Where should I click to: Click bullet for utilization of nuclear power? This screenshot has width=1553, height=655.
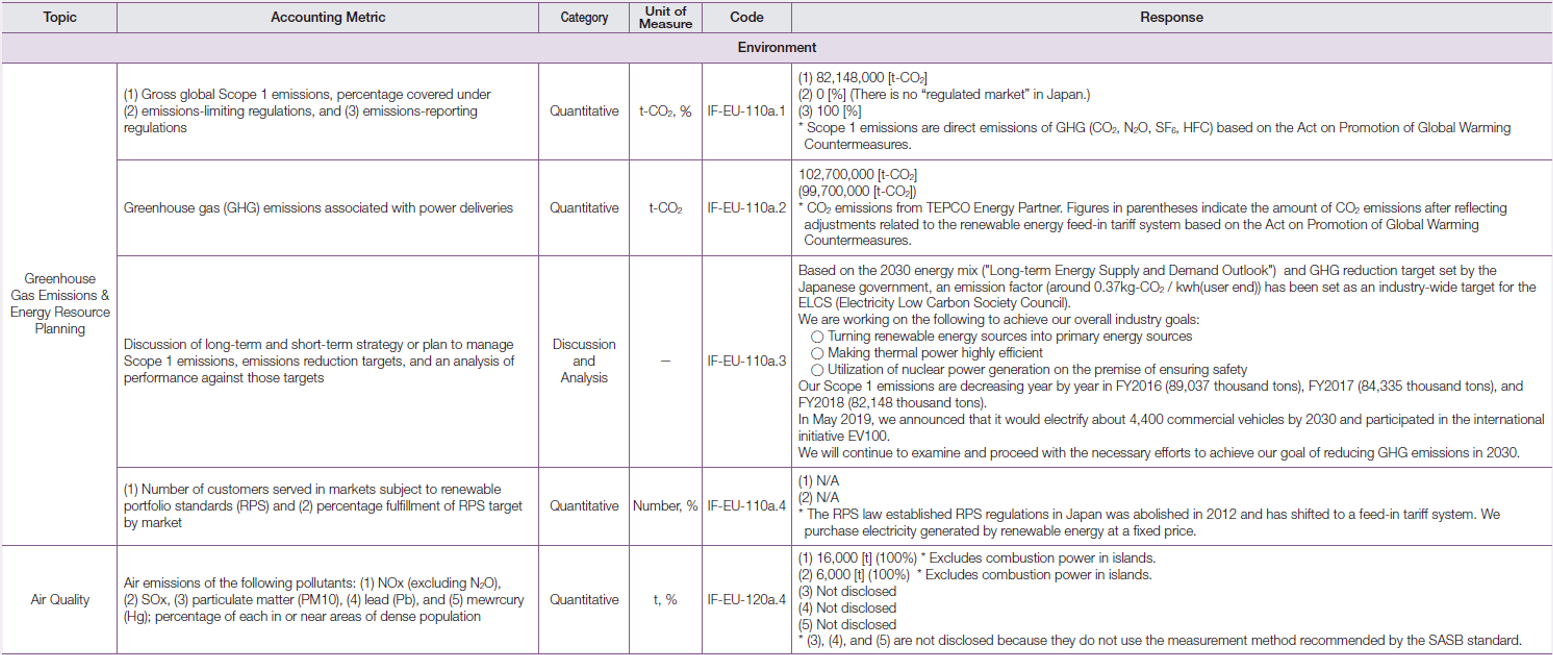point(819,367)
